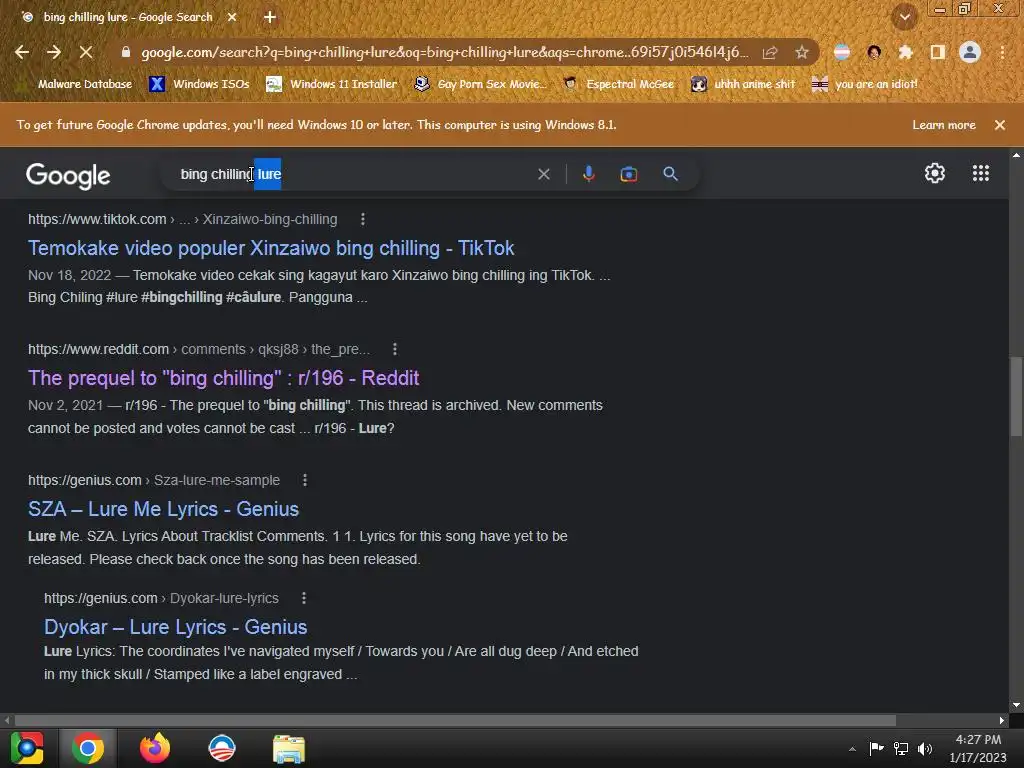Open SZA Lure Me Lyrics Genius link
This screenshot has width=1024, height=768.
click(163, 509)
